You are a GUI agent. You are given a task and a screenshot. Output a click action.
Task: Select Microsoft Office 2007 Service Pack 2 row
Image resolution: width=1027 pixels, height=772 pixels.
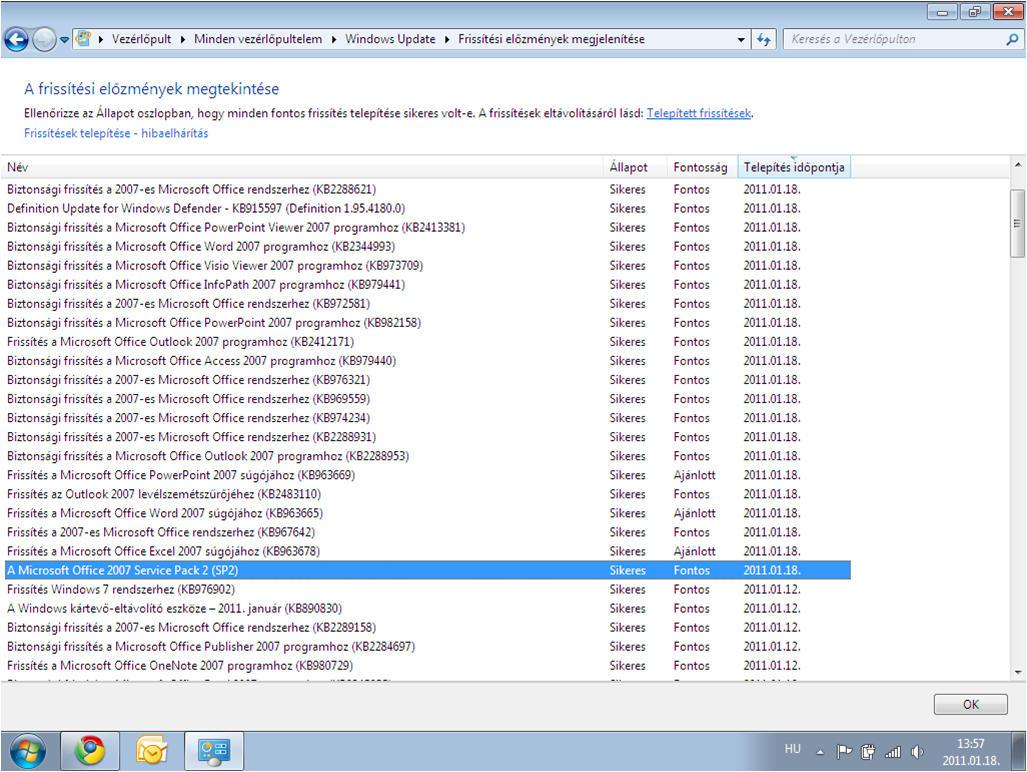pyautogui.click(x=428, y=570)
